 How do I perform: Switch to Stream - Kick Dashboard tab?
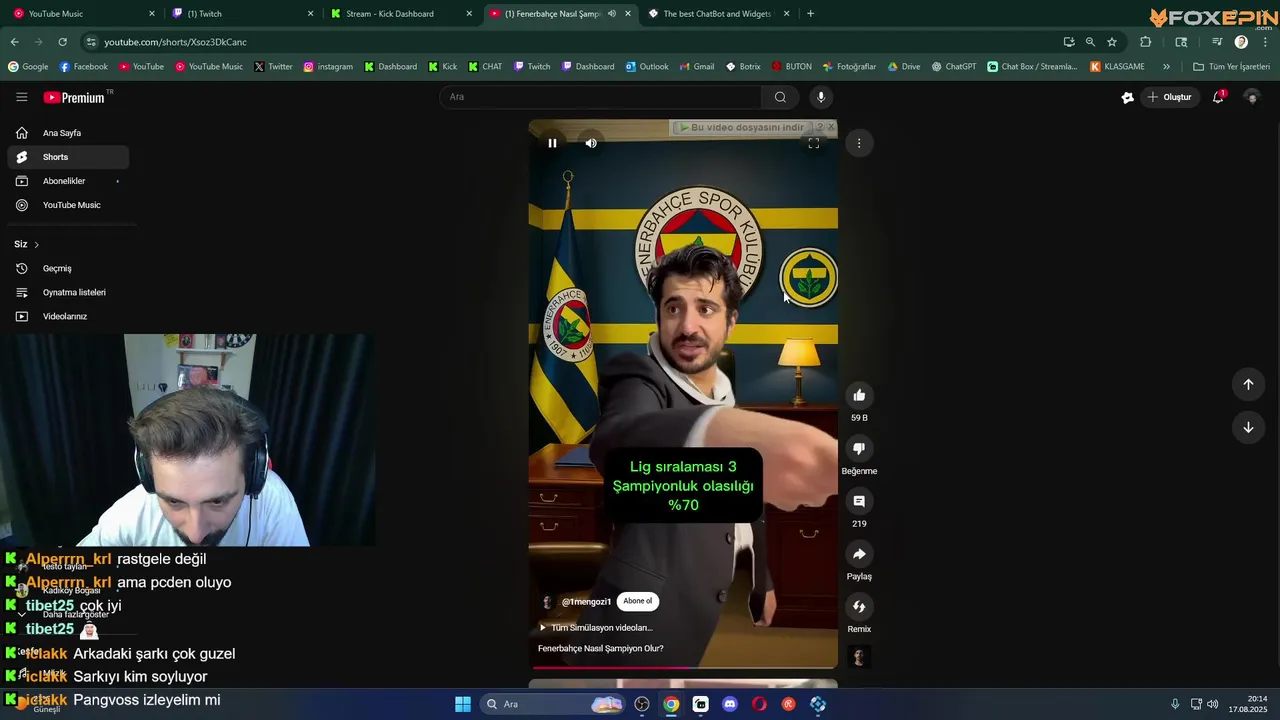pos(400,14)
